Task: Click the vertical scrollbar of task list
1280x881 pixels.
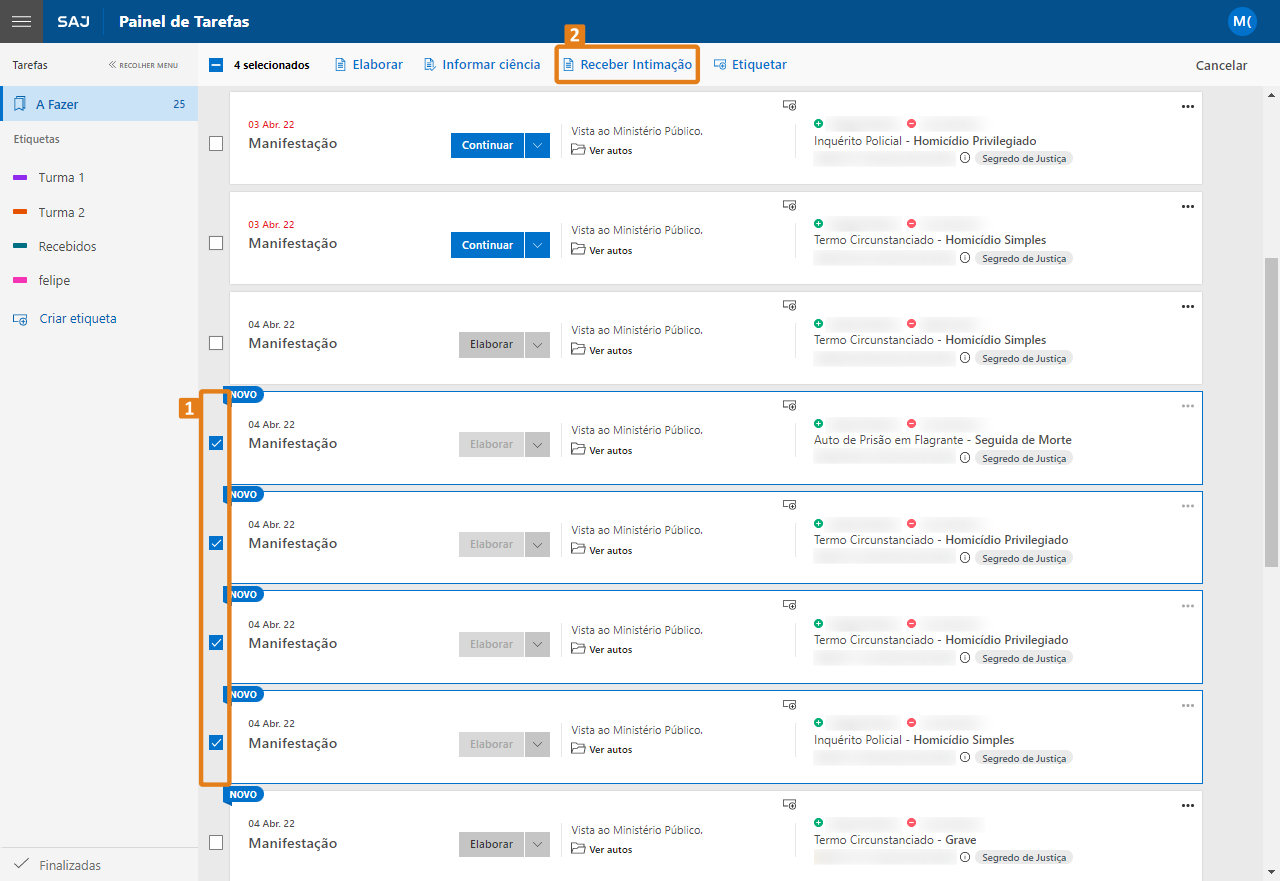Action: [x=1271, y=410]
